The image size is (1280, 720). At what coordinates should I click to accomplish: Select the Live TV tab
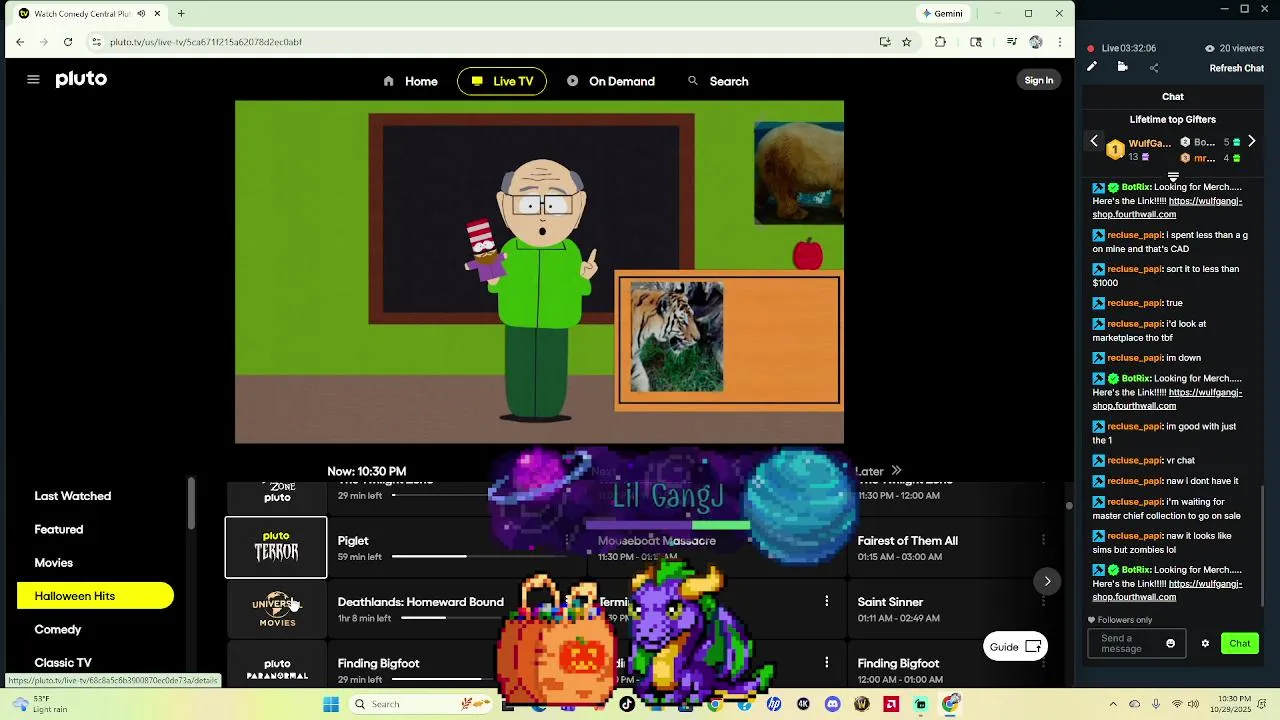[x=502, y=81]
